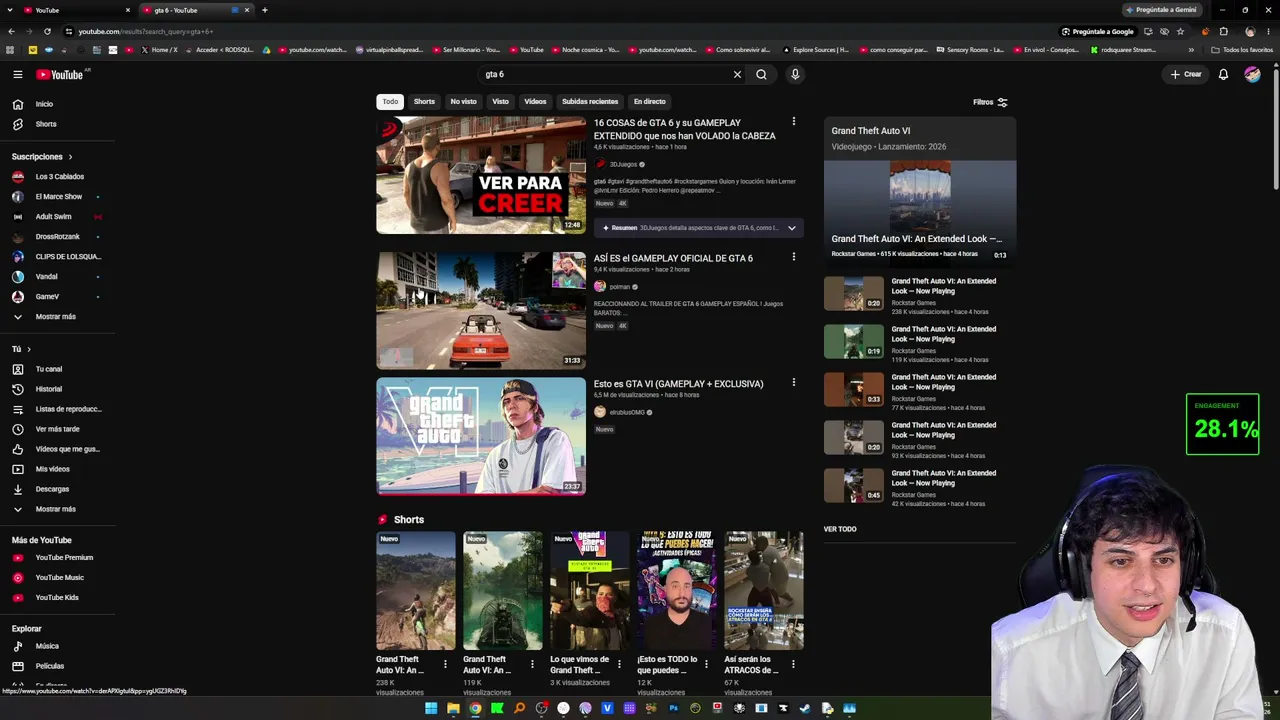
Task: Select the No visto filter chip
Action: pos(463,101)
